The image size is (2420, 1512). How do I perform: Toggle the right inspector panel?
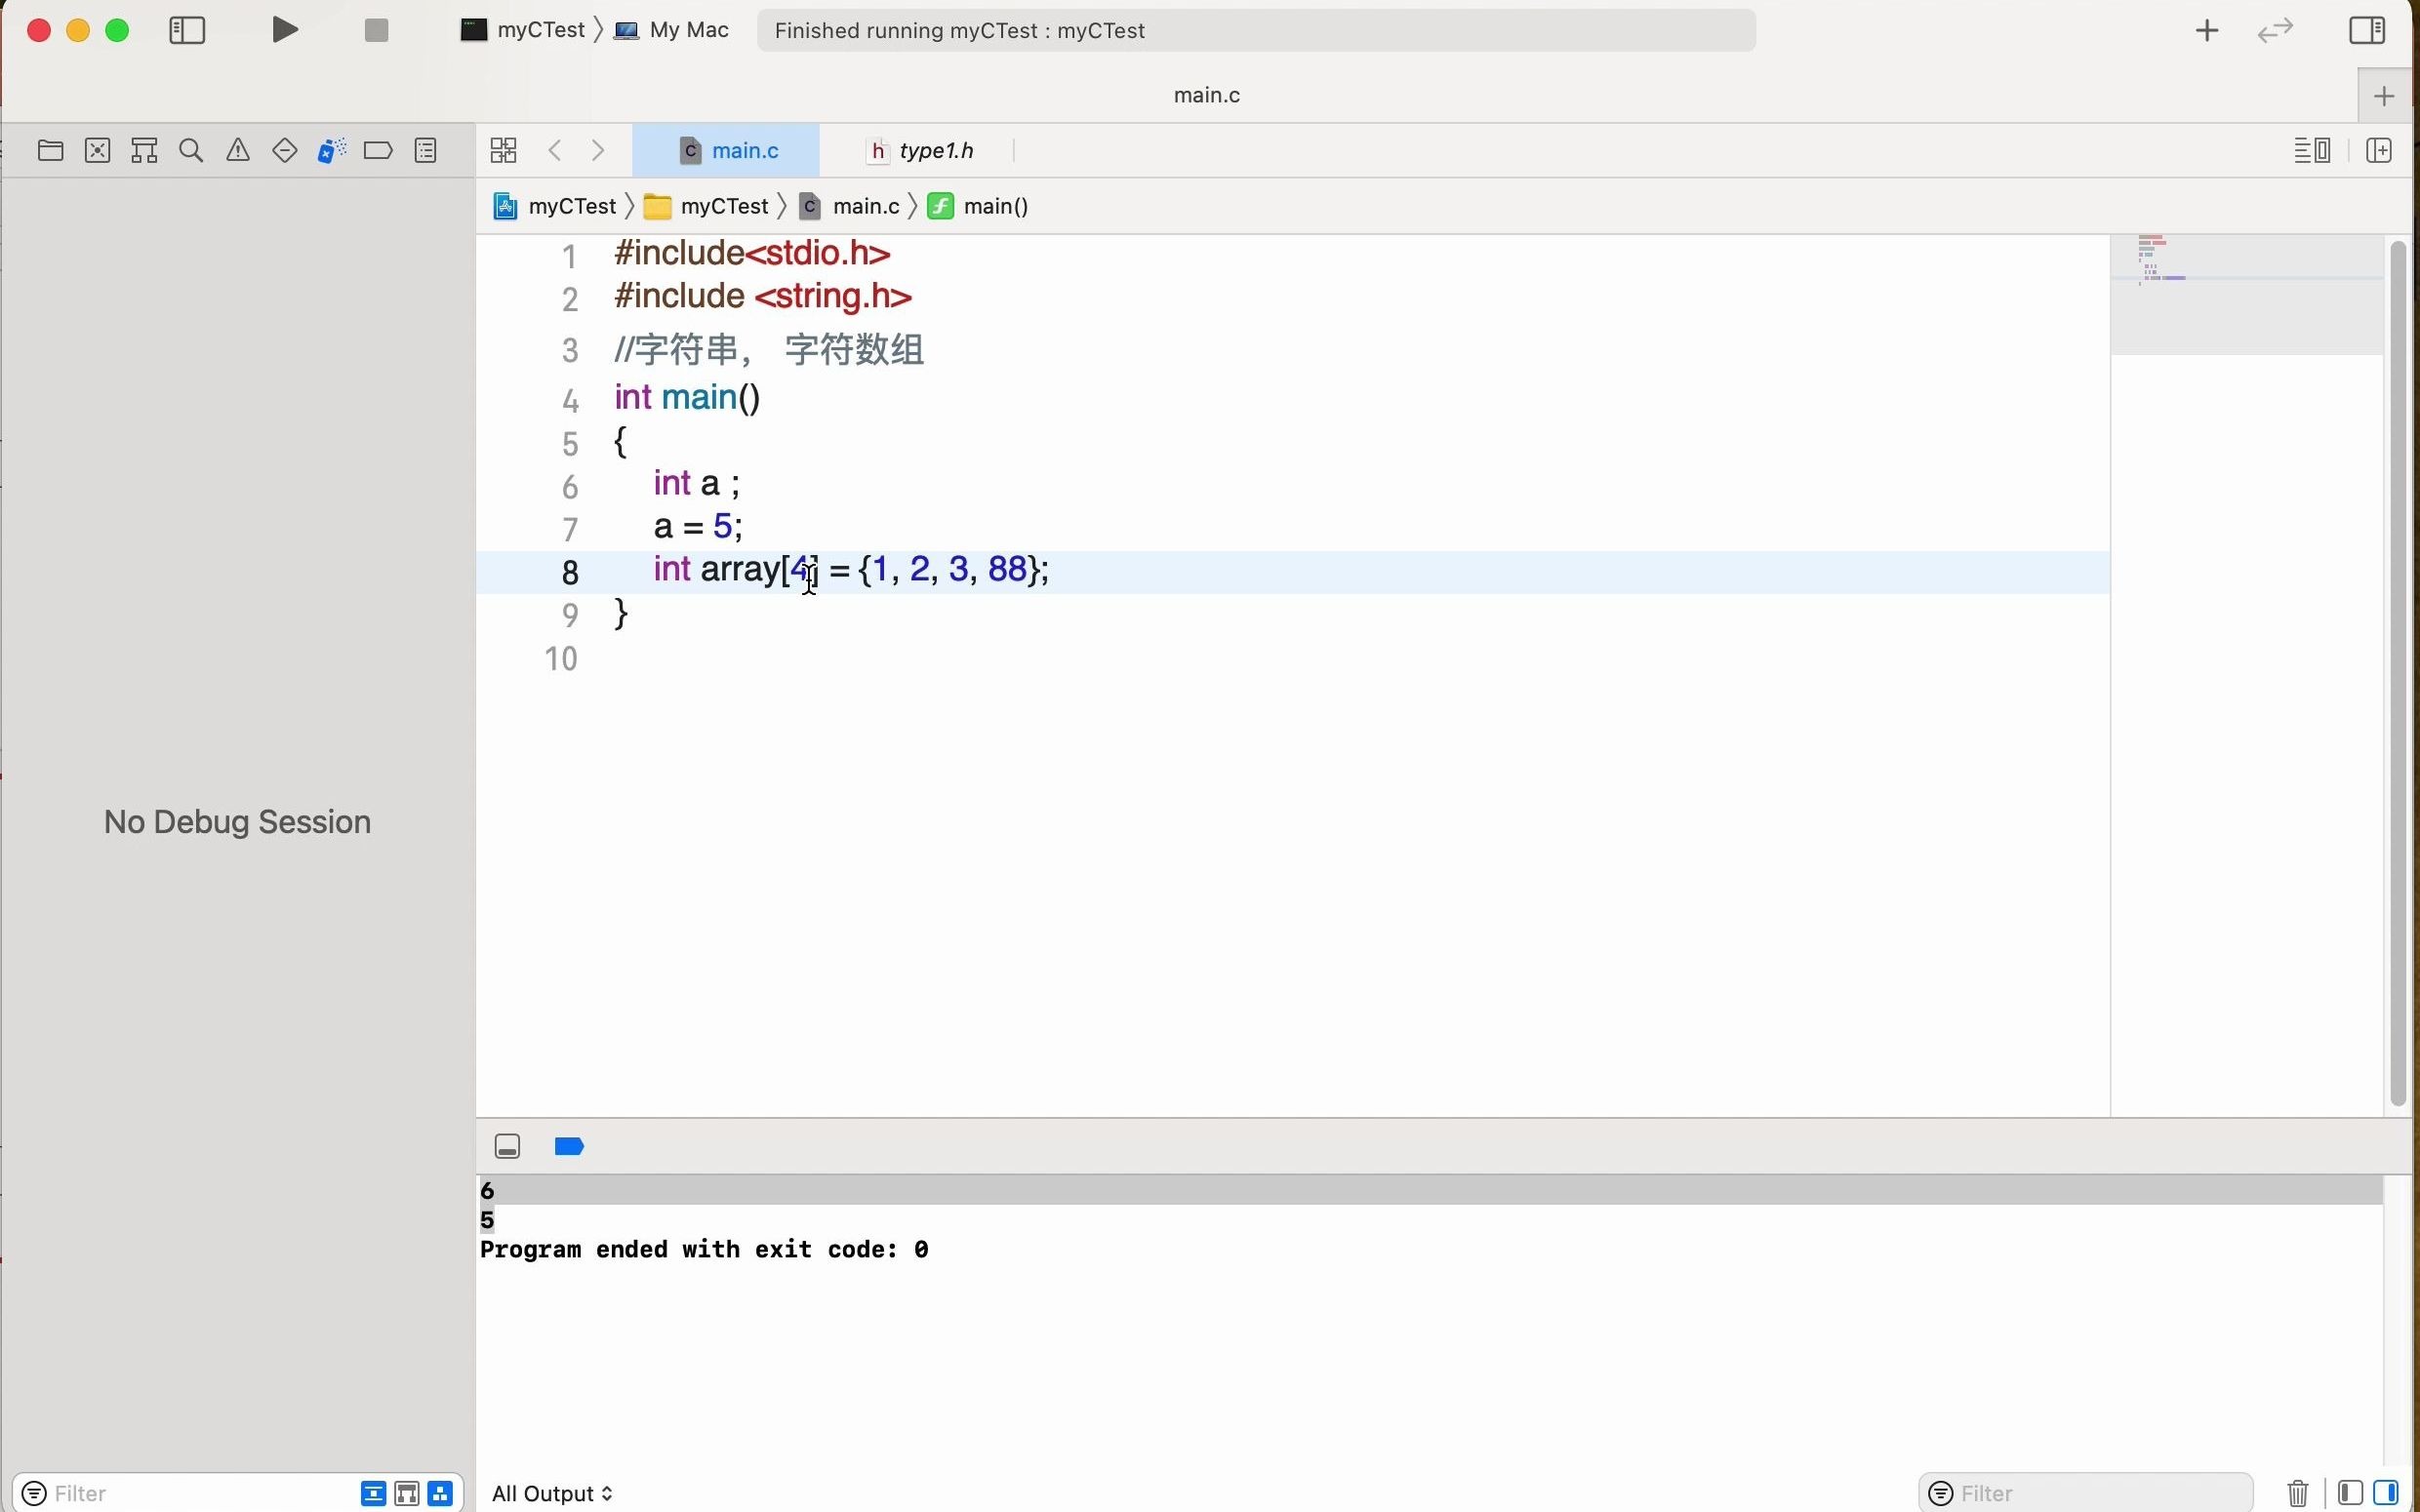point(2367,30)
